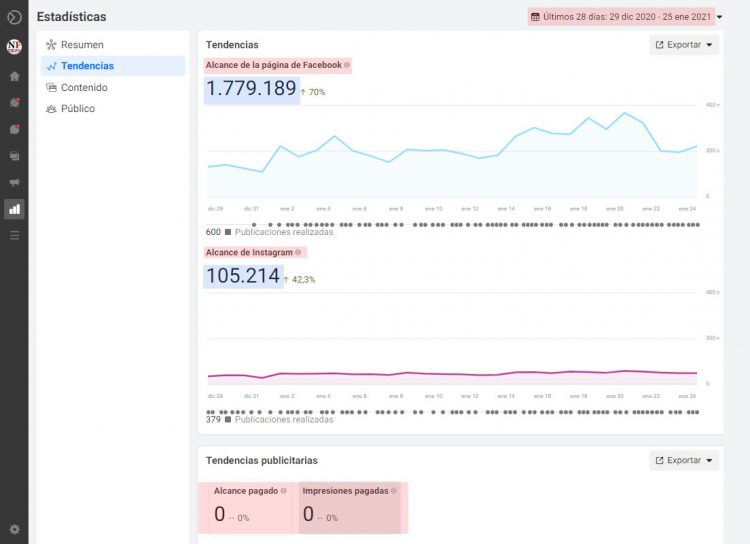
Task: Select the bar chart statistics icon
Action: 14,209
